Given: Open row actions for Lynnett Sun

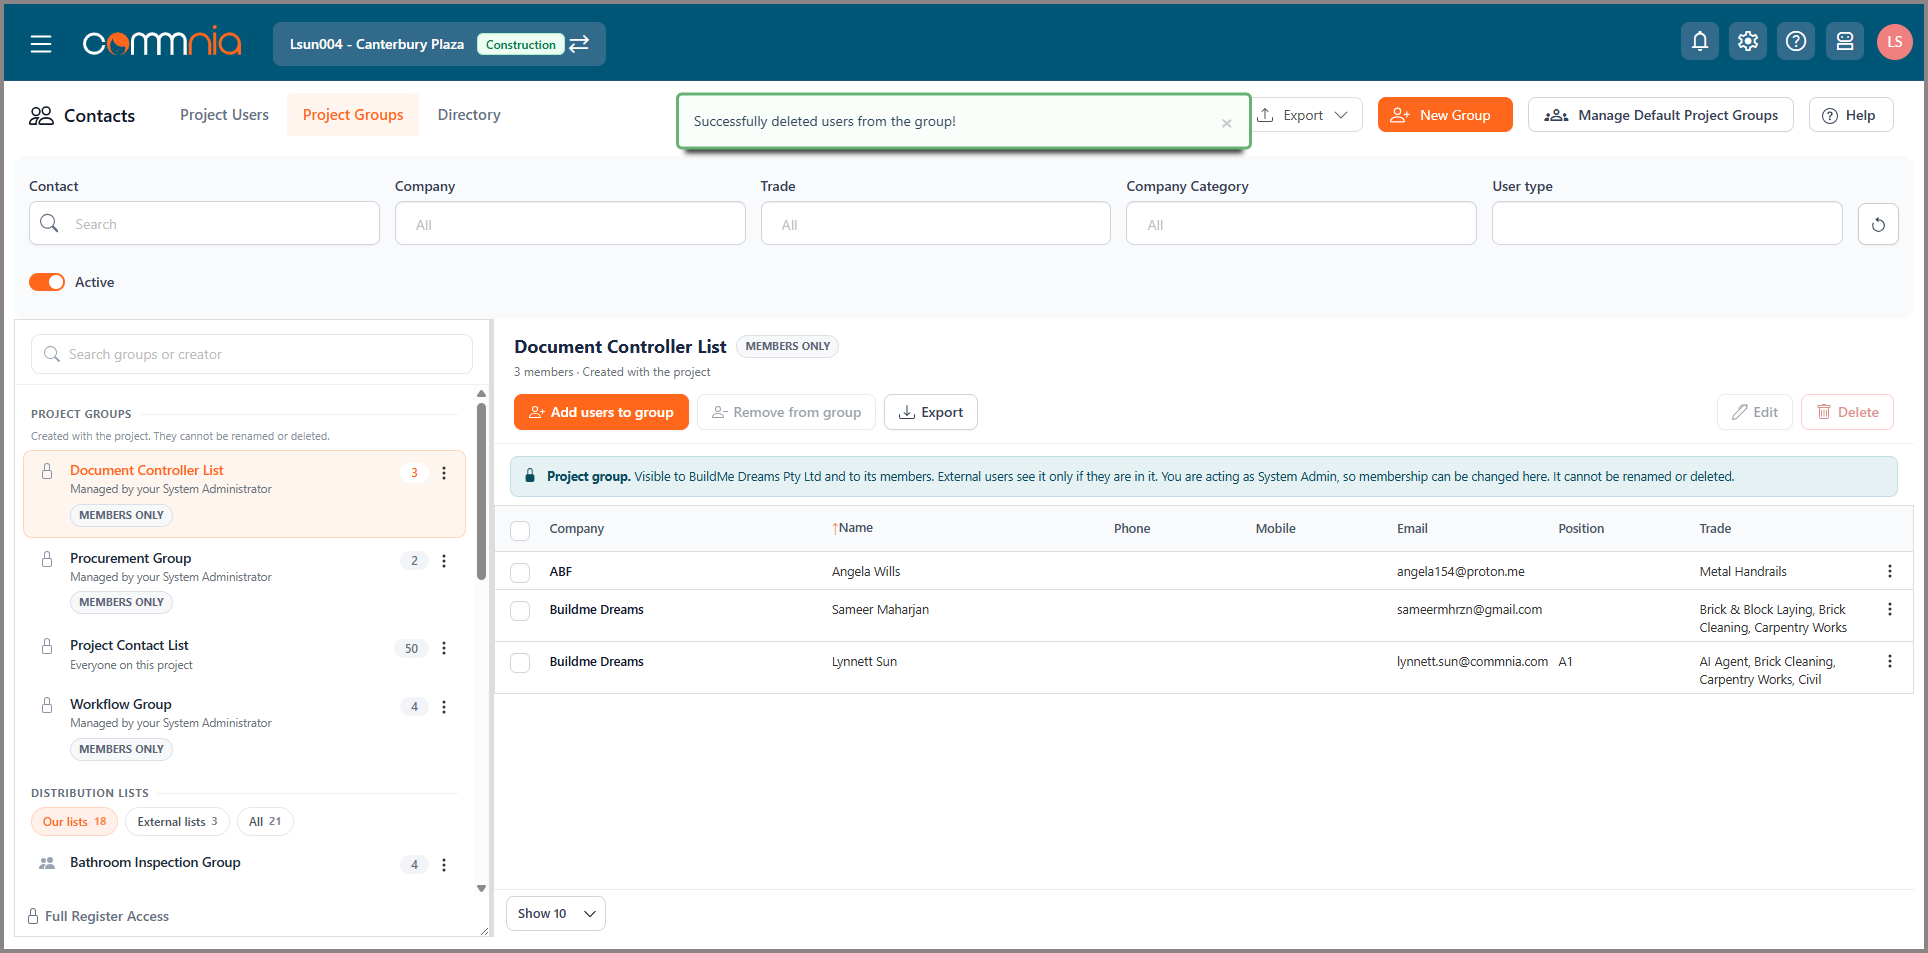Looking at the screenshot, I should [x=1890, y=661].
